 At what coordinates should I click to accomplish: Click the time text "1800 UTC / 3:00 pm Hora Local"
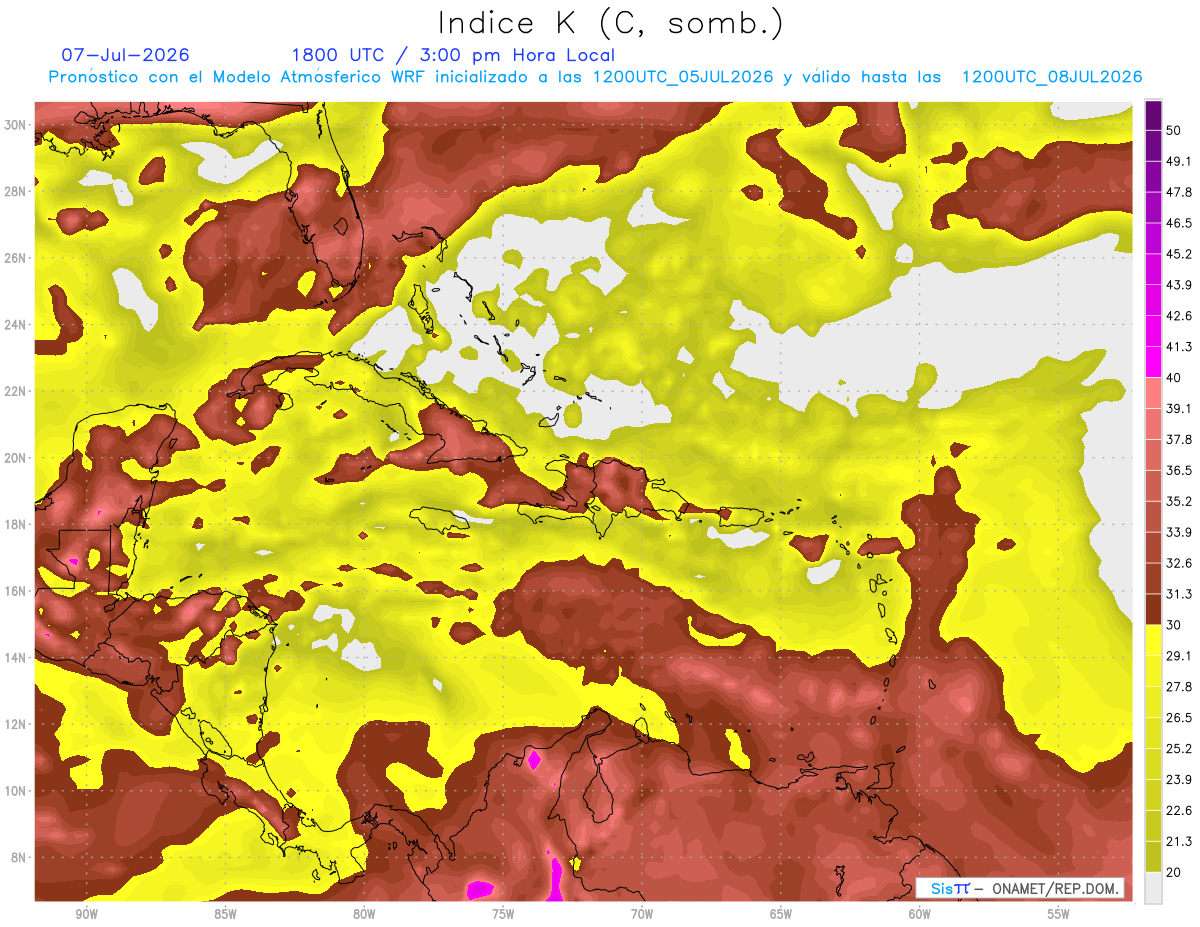(x=453, y=55)
